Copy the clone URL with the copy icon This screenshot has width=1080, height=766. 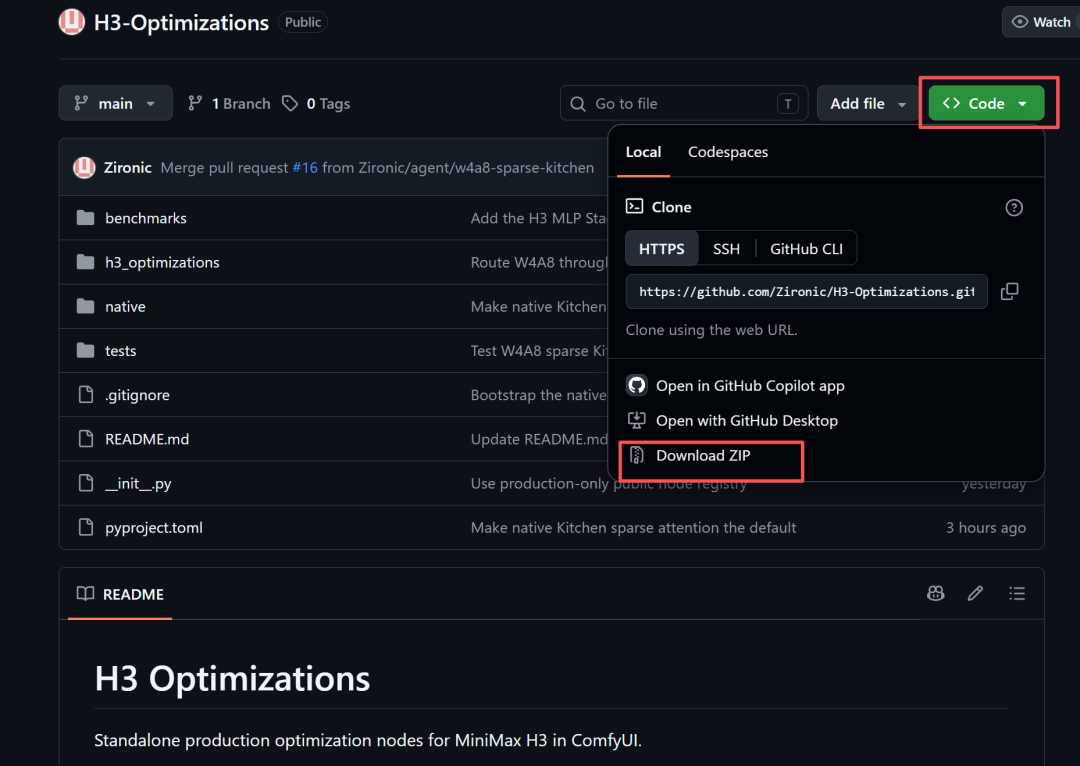tap(1009, 291)
